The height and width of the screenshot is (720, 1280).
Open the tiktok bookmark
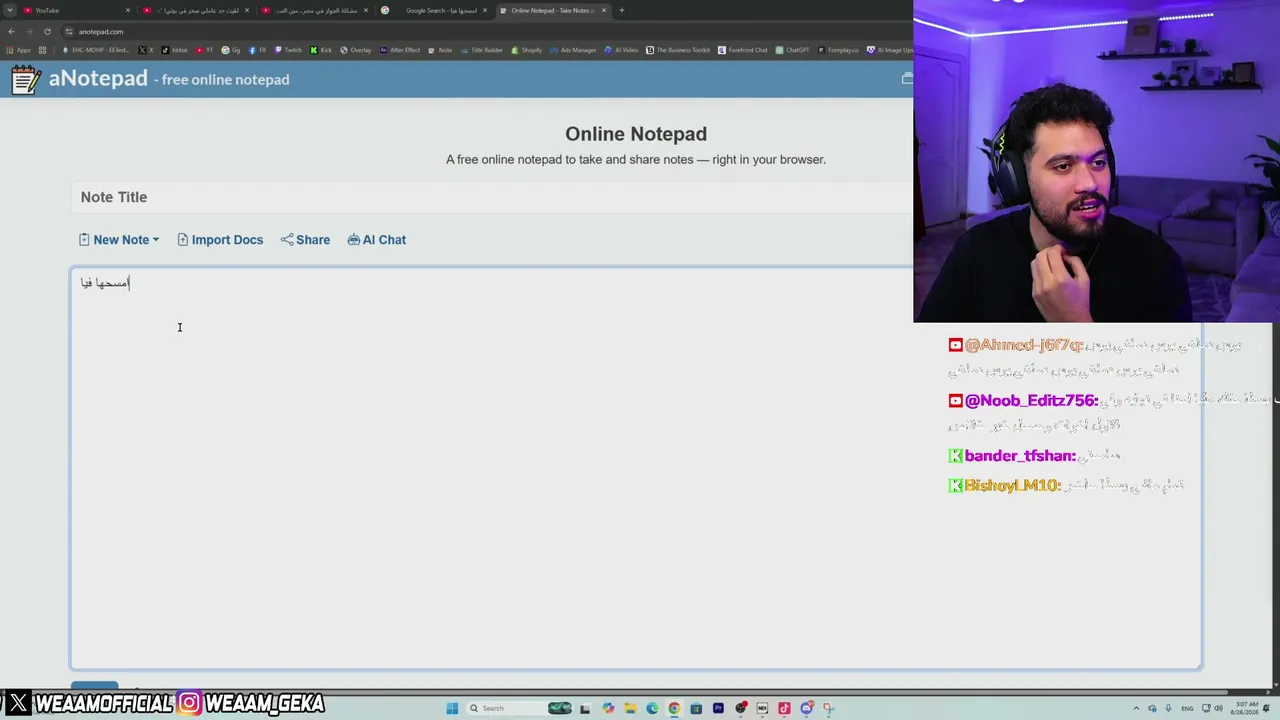pos(174,50)
